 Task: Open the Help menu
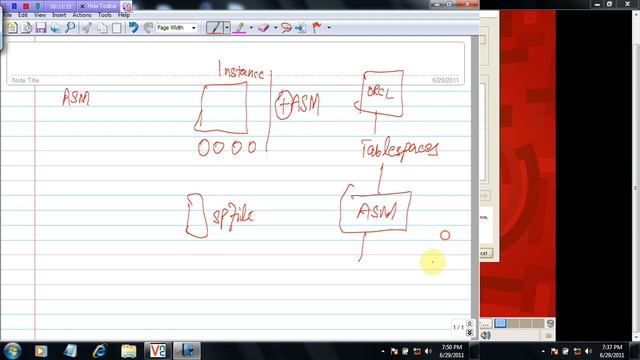(x=124, y=15)
